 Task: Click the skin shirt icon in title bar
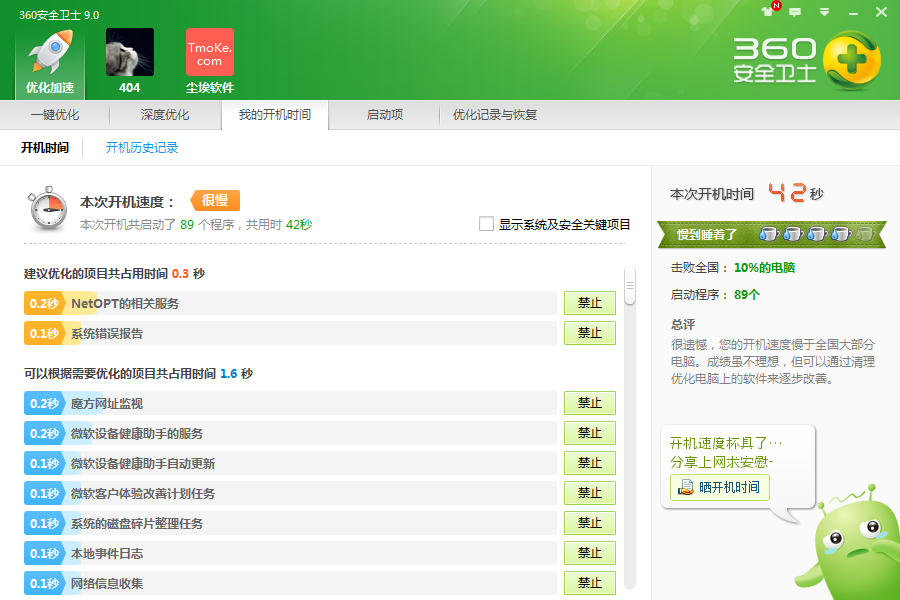[x=769, y=12]
